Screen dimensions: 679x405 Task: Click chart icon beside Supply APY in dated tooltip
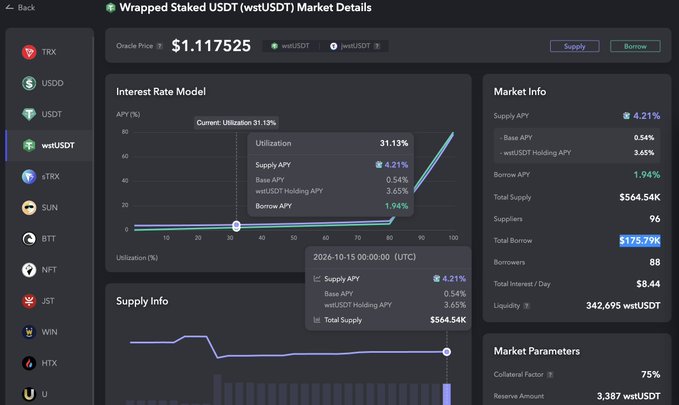pos(317,279)
